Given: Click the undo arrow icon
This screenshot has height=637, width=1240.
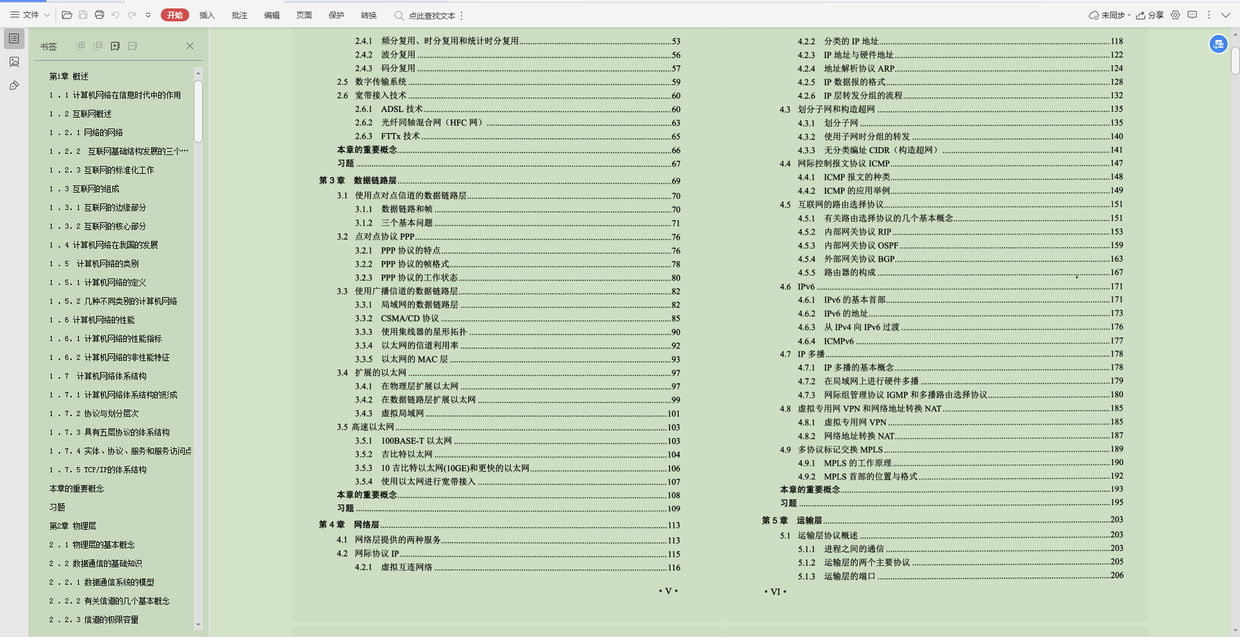Looking at the screenshot, I should point(116,15).
